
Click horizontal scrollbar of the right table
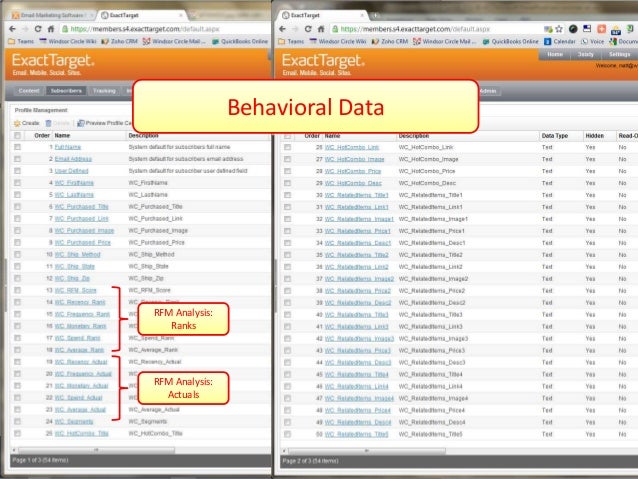coord(367,451)
